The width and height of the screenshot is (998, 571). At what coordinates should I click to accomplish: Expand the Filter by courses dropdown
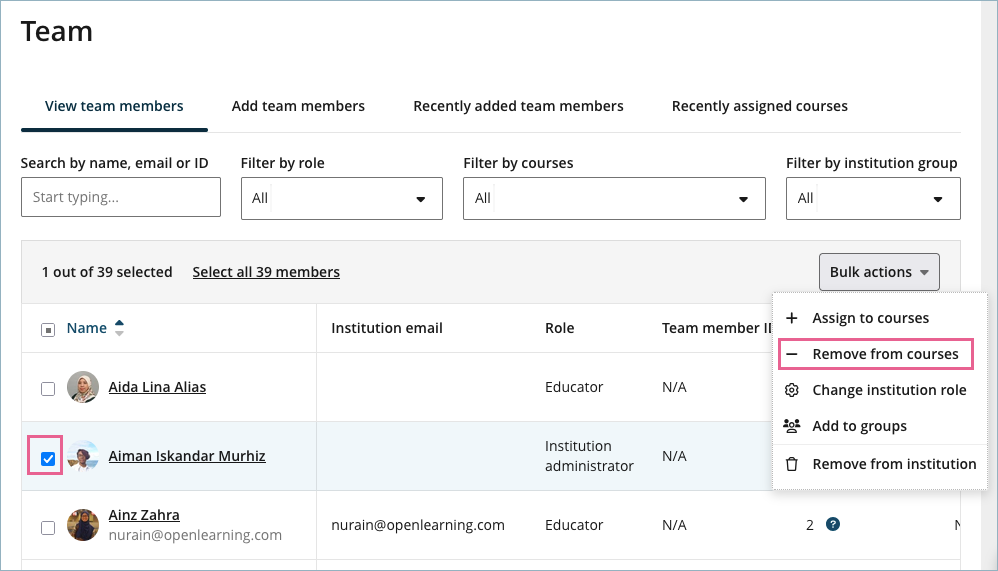click(x=613, y=198)
